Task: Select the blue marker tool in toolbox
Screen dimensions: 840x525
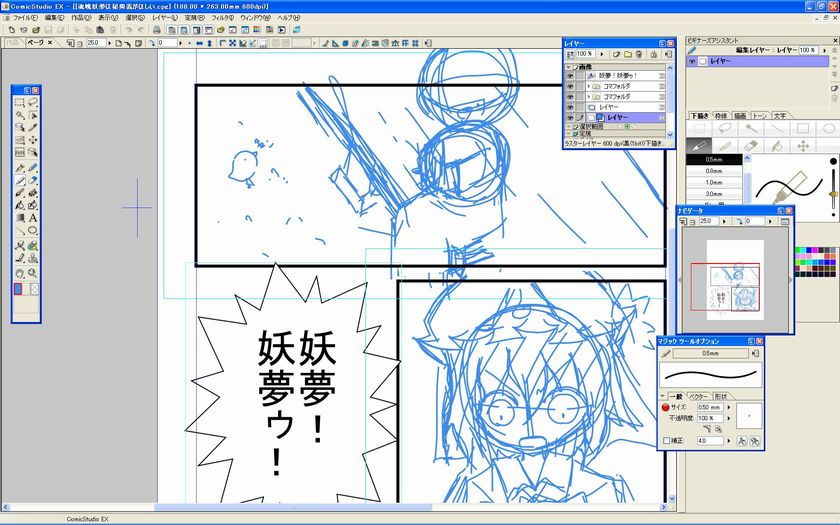Action: pyautogui.click(x=33, y=168)
